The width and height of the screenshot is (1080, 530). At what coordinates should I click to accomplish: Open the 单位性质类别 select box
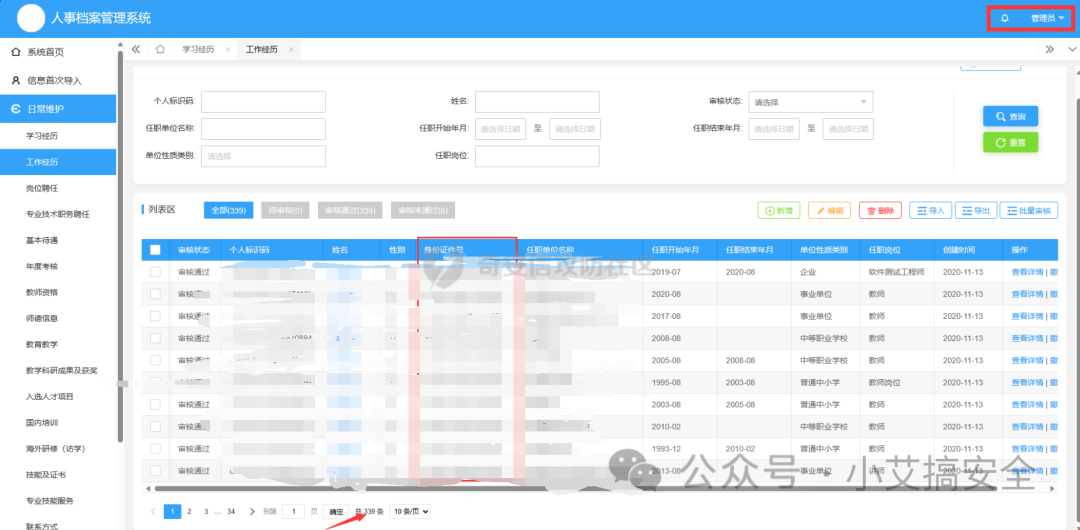(x=263, y=156)
